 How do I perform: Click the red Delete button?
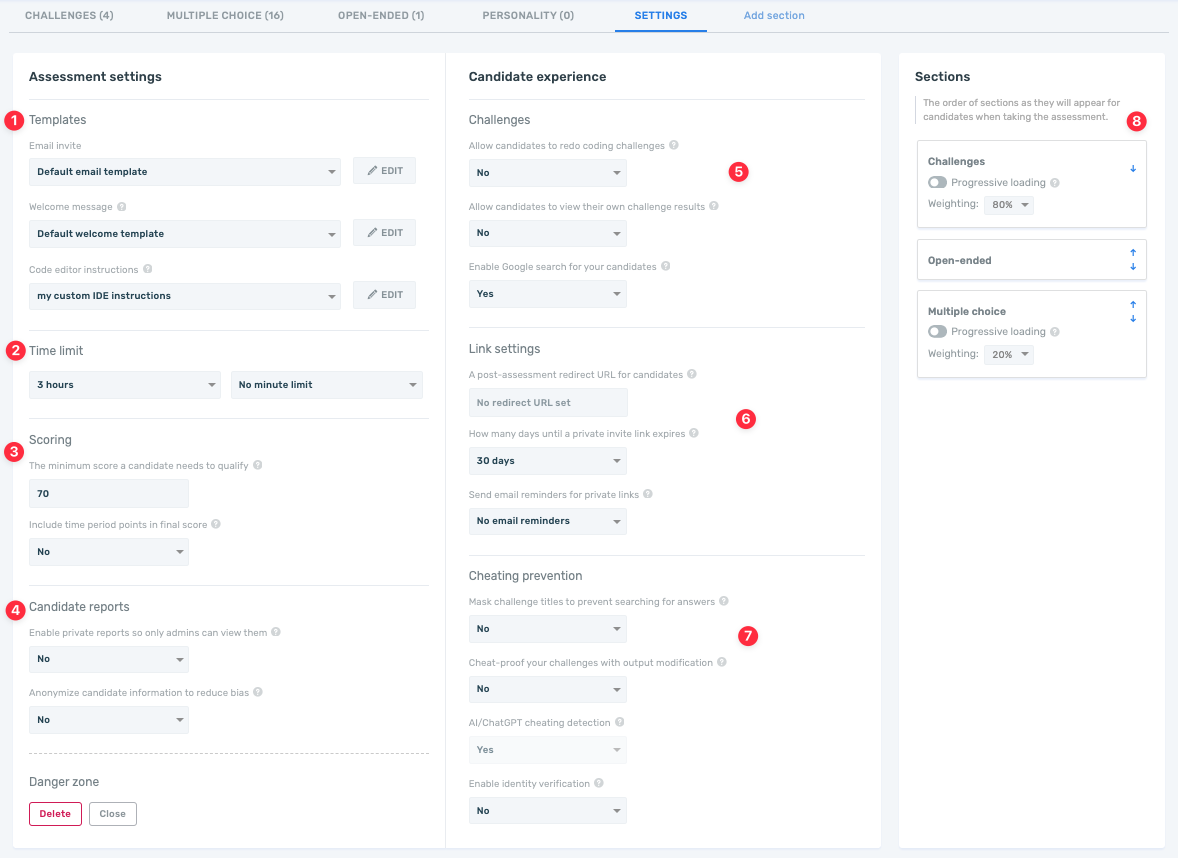pyautogui.click(x=55, y=814)
